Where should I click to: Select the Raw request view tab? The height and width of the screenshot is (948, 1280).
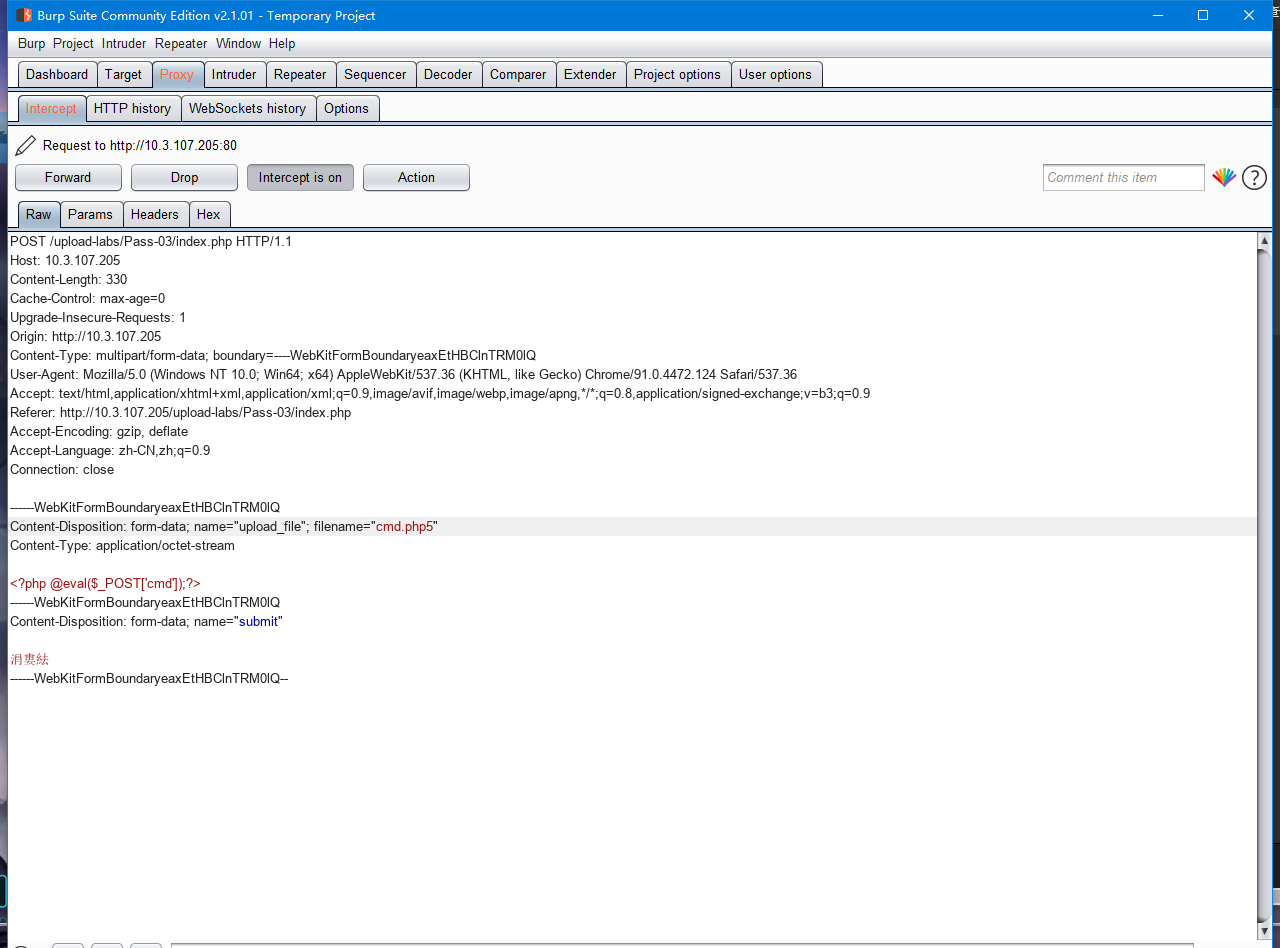pos(39,214)
